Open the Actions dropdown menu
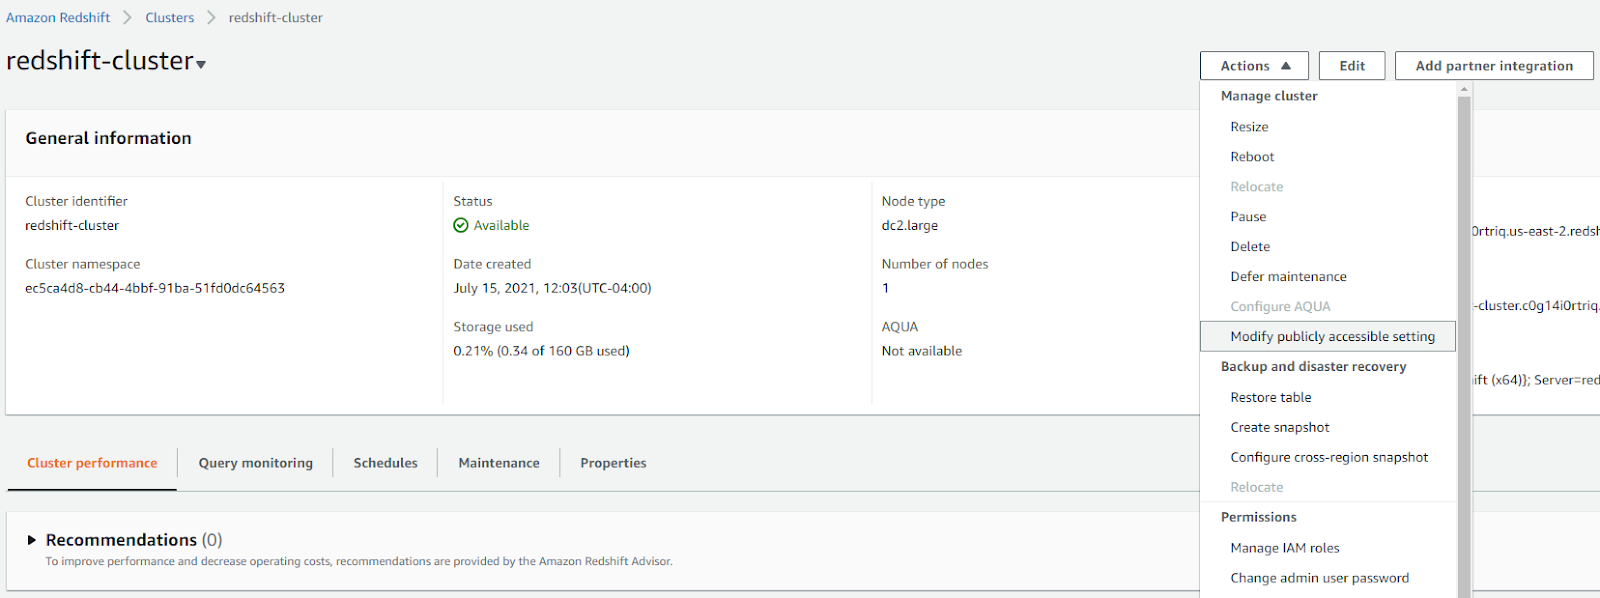This screenshot has height=598, width=1600. coord(1254,66)
